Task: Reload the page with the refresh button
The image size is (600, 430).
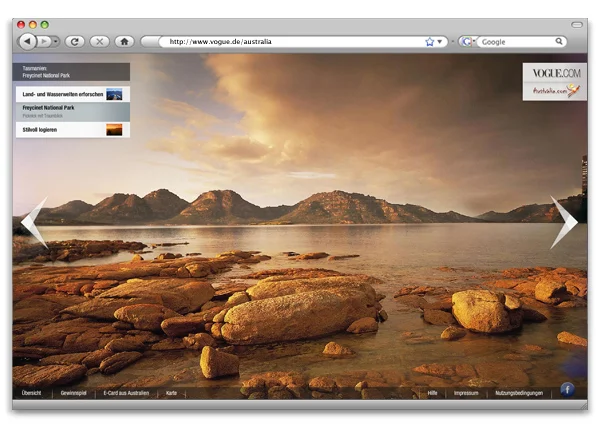Action: pos(74,42)
